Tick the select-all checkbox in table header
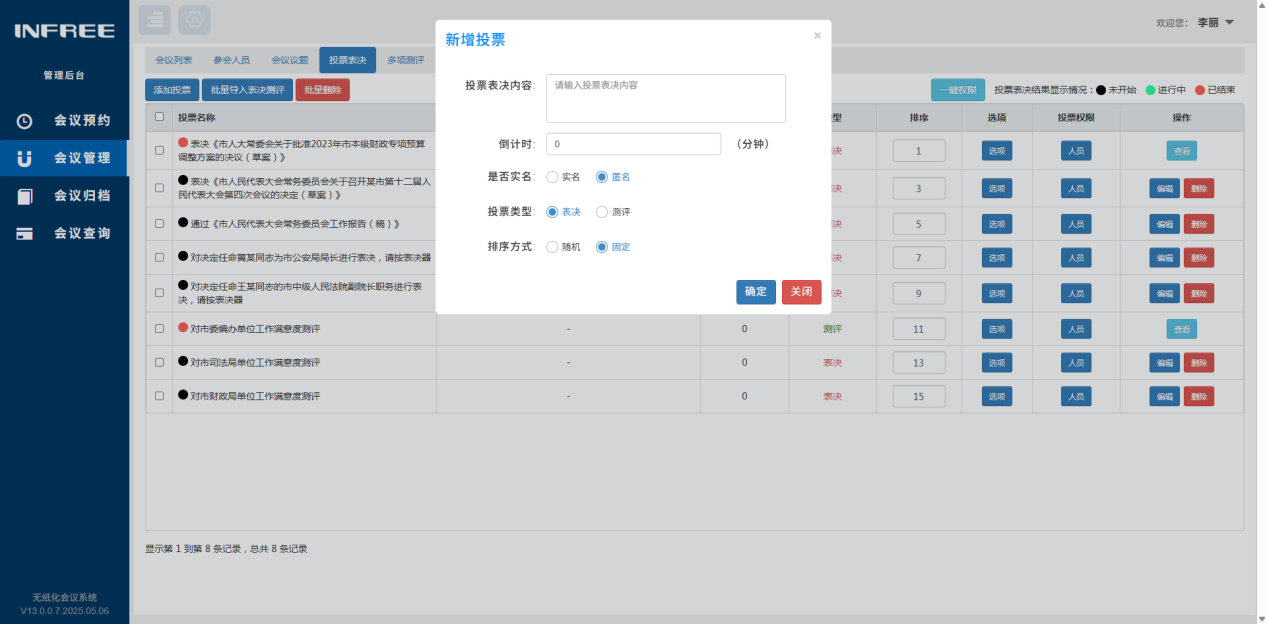Image resolution: width=1267 pixels, height=624 pixels. click(x=160, y=117)
